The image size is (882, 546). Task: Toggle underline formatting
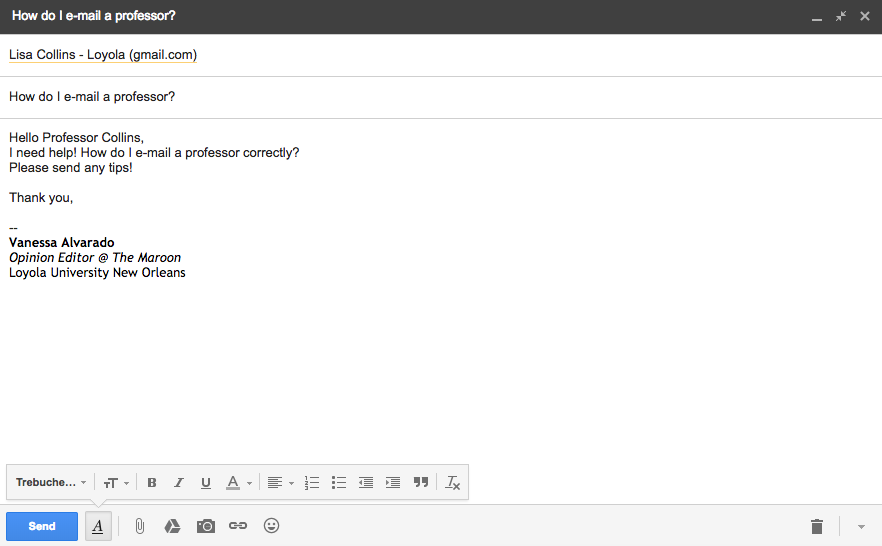pos(205,482)
